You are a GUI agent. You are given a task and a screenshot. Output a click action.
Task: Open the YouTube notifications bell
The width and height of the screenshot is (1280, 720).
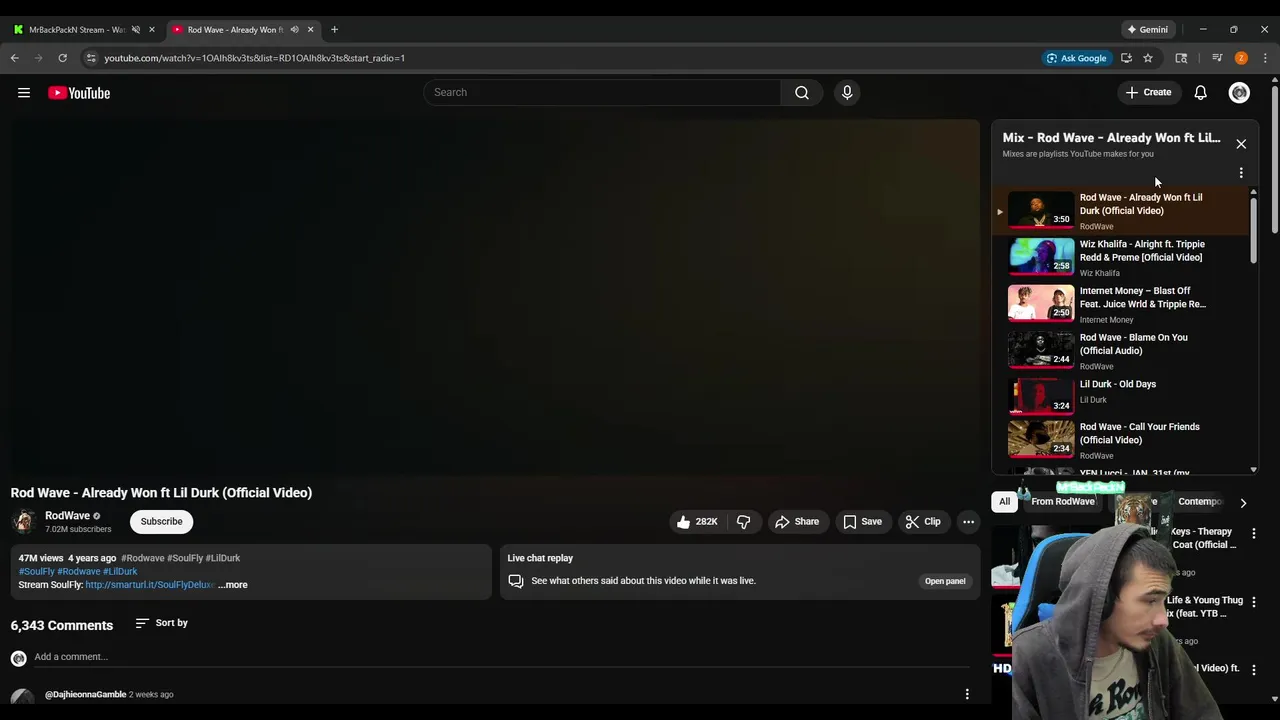tap(1200, 92)
